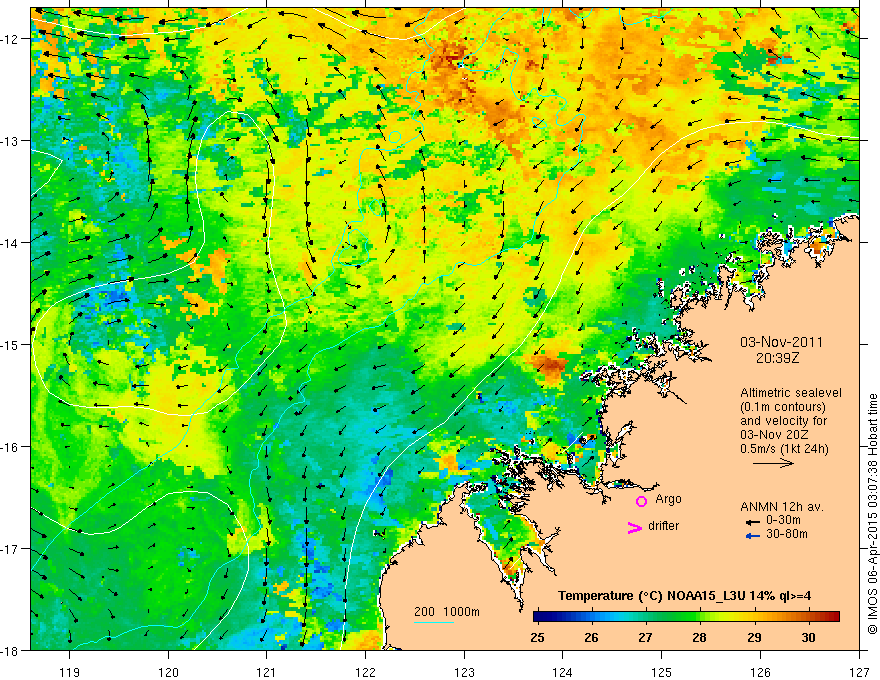Click the latitude axis label -17
This screenshot has width=880, height=680.
(x=11, y=549)
